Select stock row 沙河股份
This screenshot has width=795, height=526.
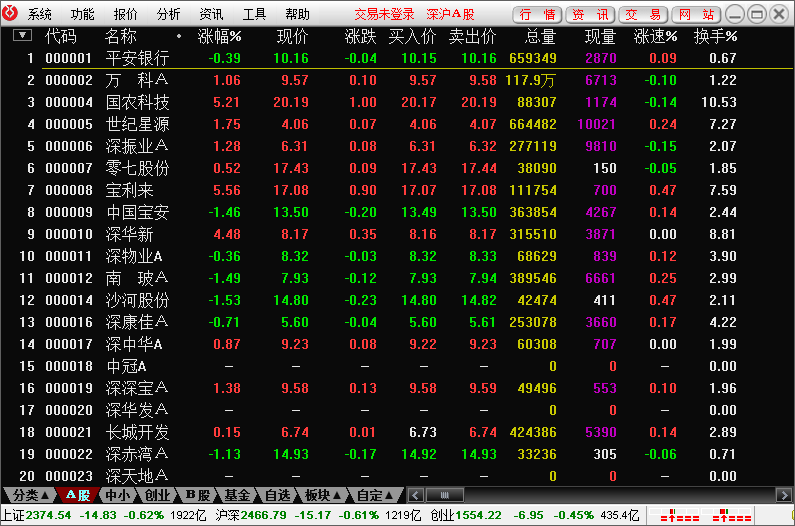[x=397, y=300]
